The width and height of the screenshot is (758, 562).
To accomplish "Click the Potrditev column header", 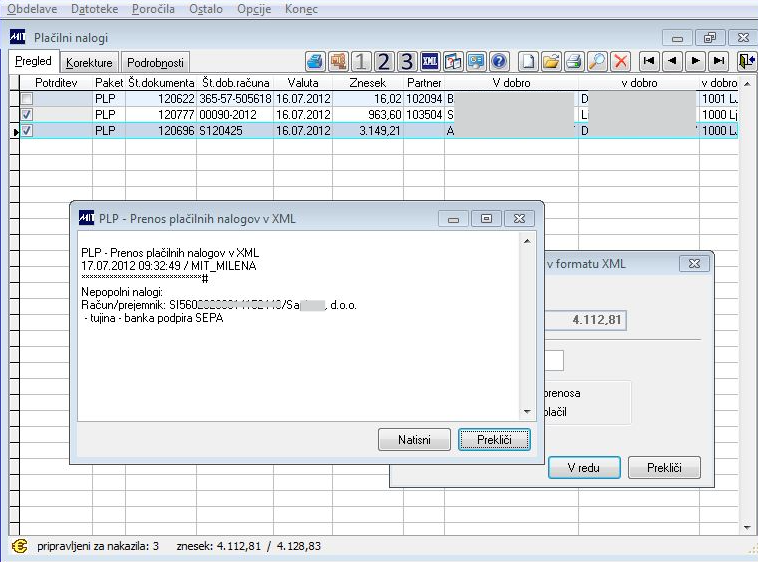I will click(56, 83).
